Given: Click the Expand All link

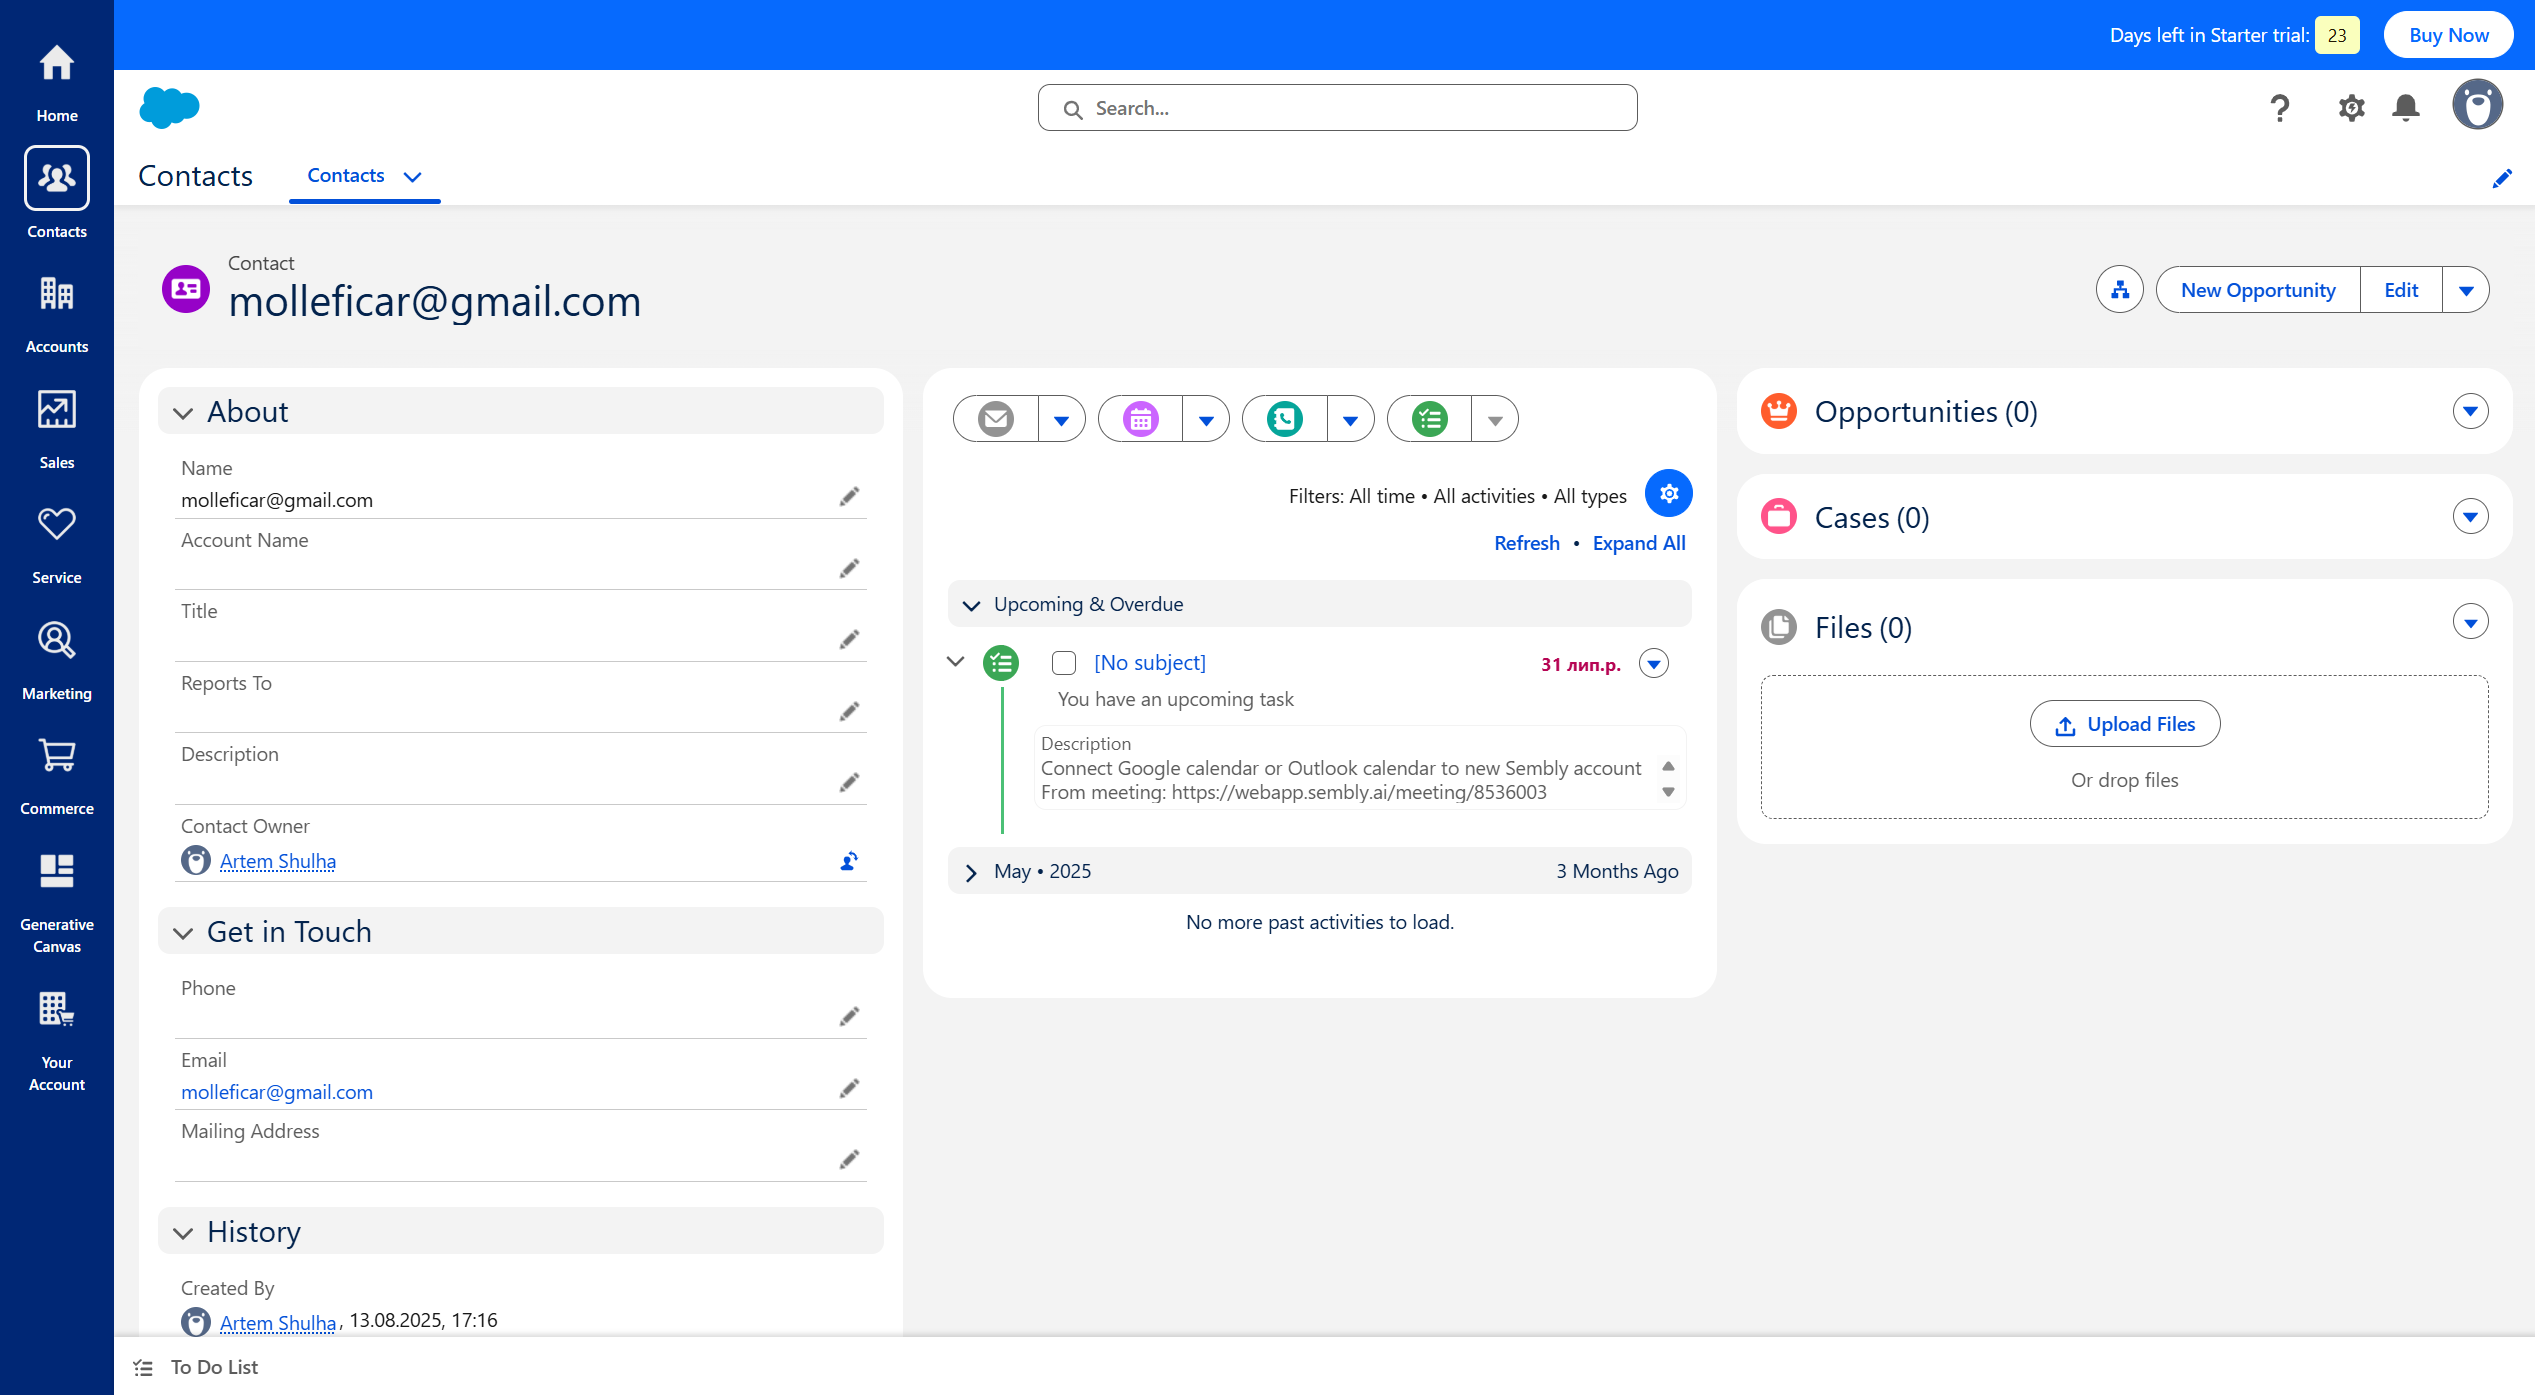Looking at the screenshot, I should click(1638, 543).
